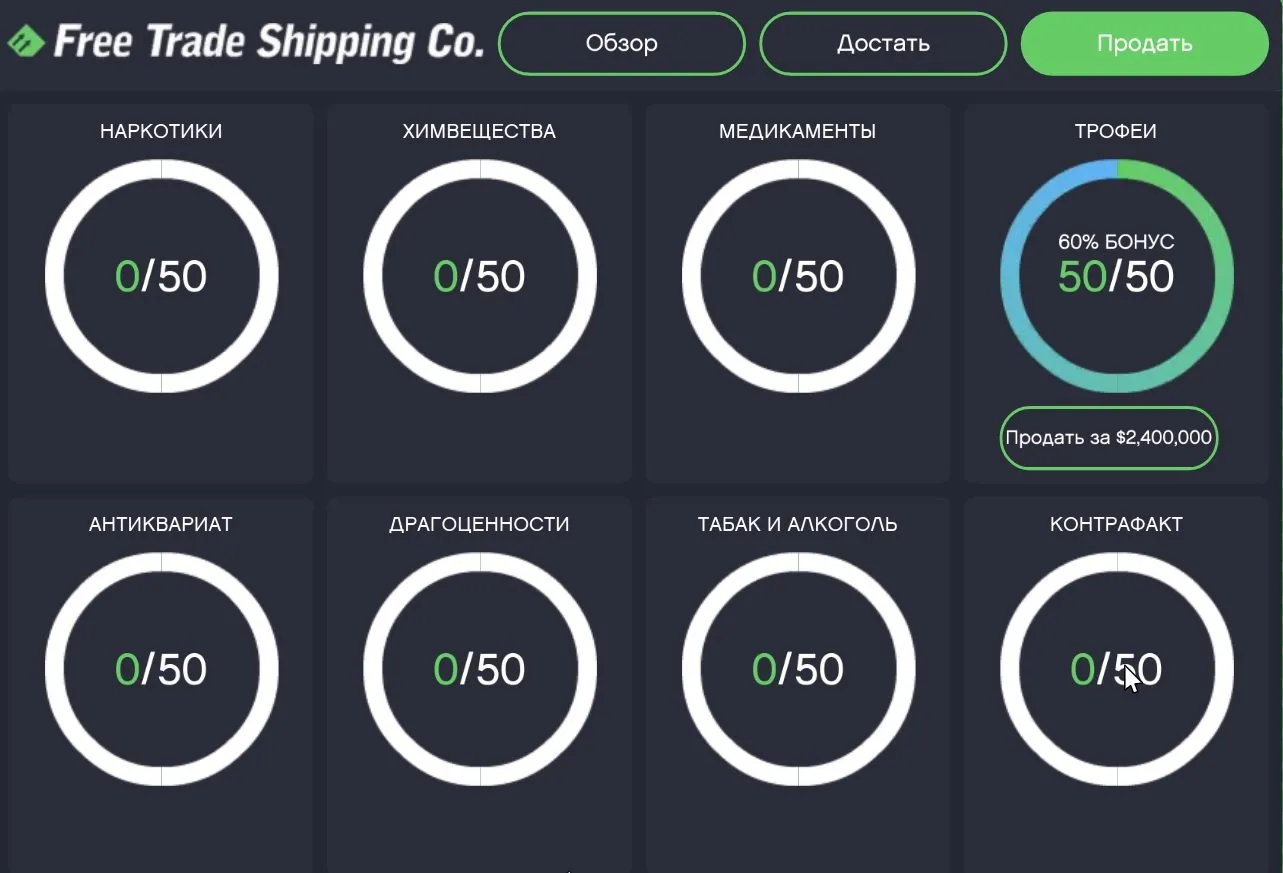
Task: Click the Free Trade Shipping Co. title text
Action: coord(268,42)
